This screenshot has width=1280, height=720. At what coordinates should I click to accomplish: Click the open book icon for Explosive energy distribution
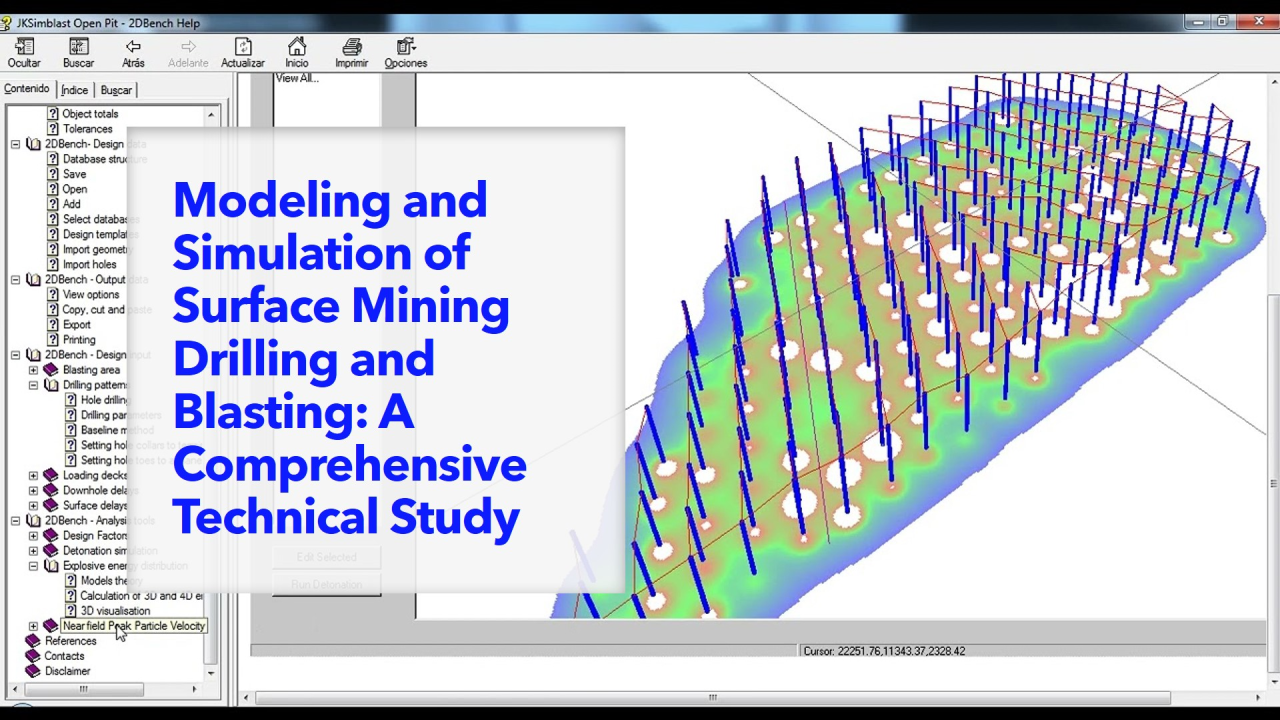click(x=51, y=566)
